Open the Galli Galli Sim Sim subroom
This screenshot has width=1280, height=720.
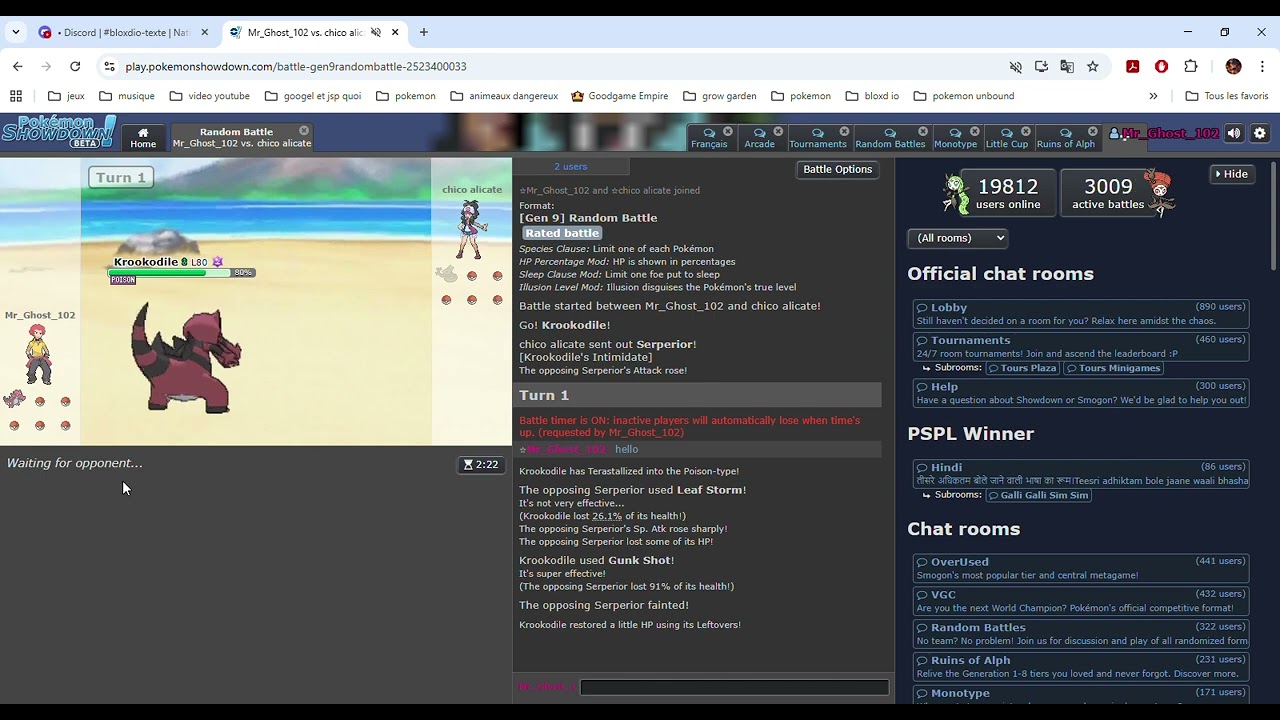pos(1038,495)
